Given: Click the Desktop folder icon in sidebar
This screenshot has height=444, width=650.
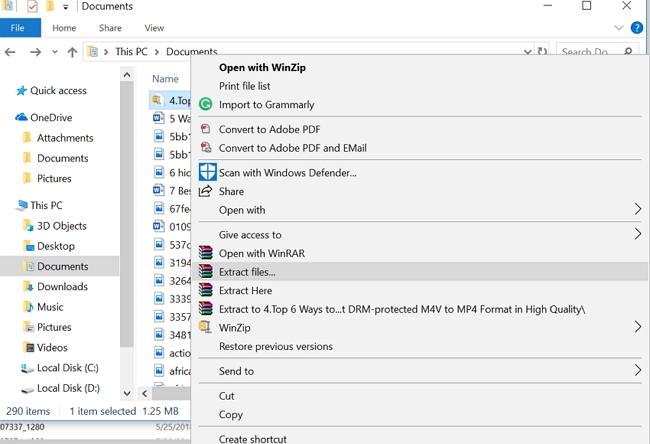Looking at the screenshot, I should (29, 246).
